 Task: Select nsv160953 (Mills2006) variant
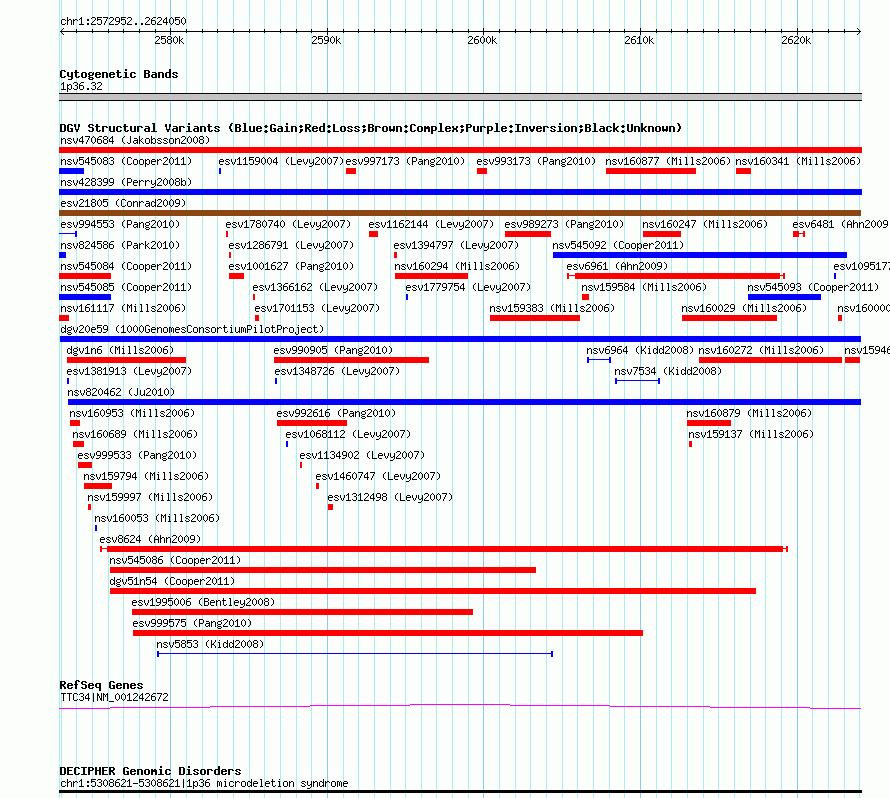coord(74,423)
